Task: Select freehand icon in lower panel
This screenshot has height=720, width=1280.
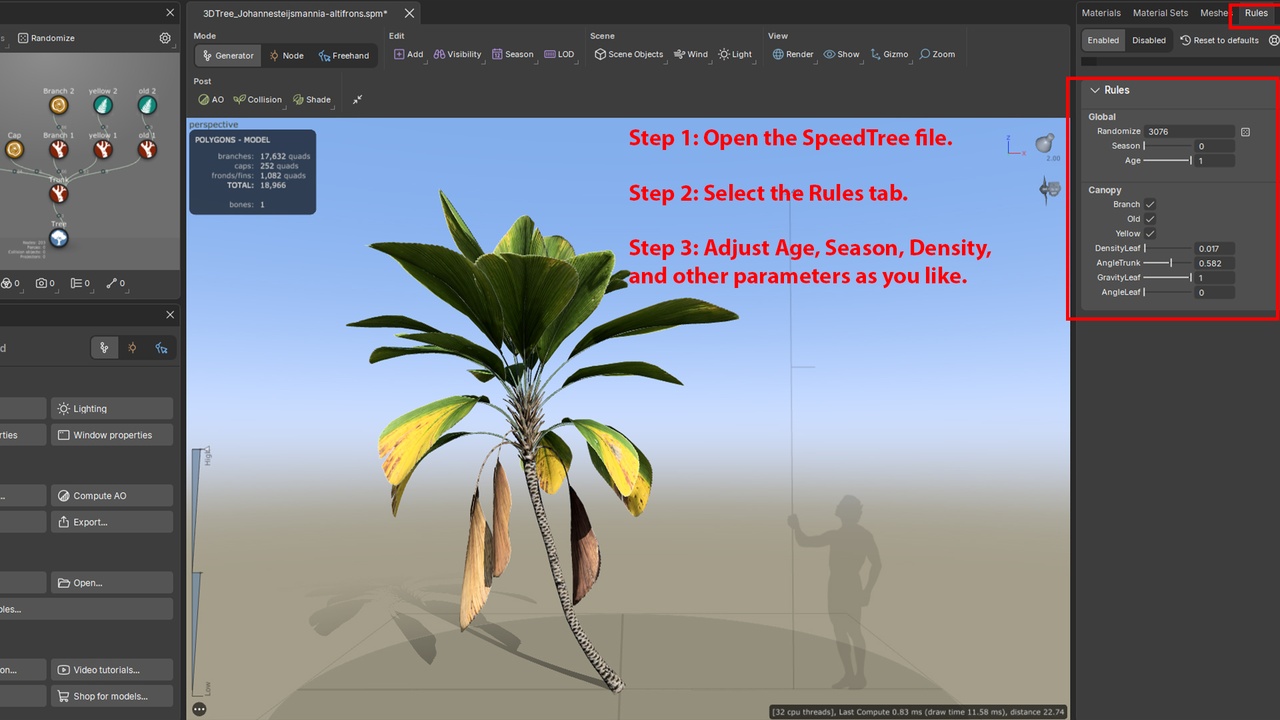Action: [x=161, y=348]
